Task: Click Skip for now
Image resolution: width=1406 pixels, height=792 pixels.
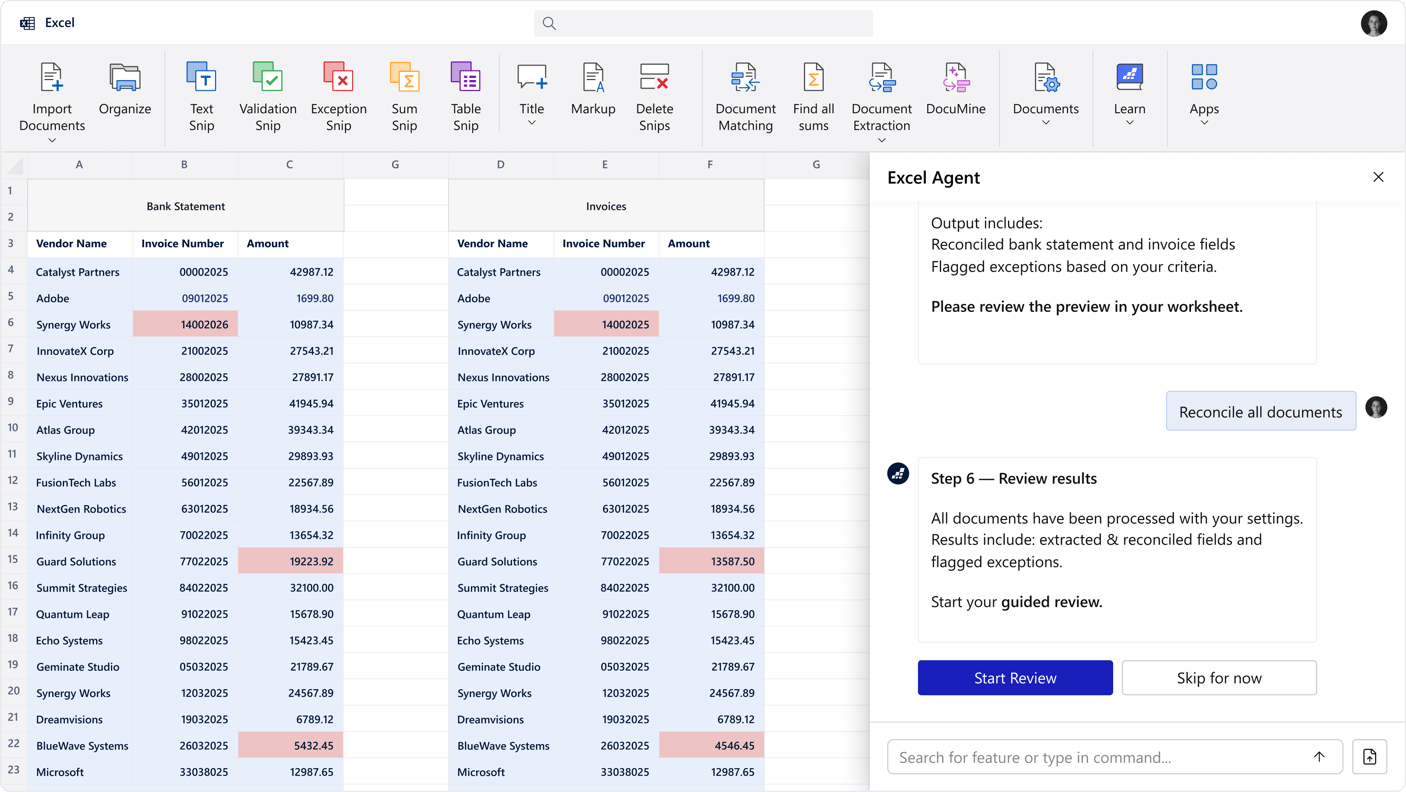Action: (1218, 678)
